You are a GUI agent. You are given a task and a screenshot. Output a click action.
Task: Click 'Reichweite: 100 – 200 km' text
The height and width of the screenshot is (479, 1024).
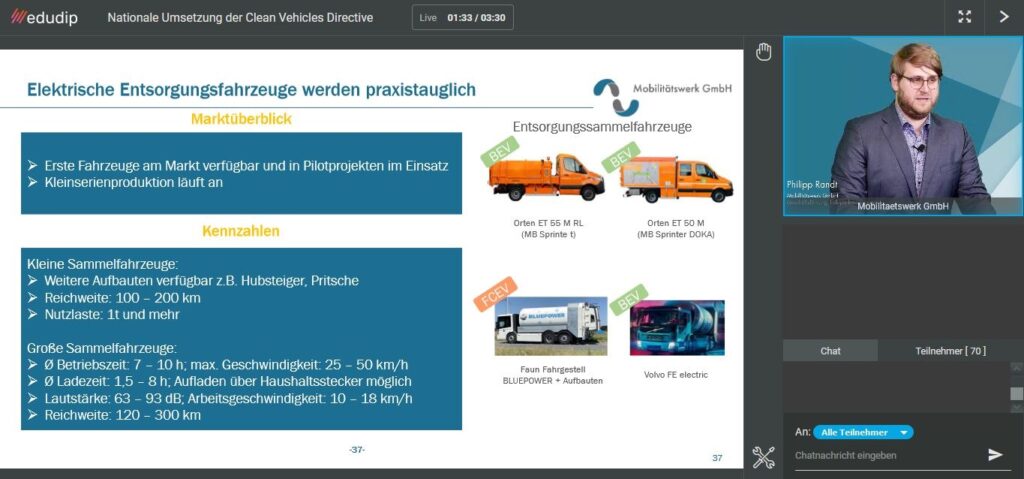[x=122, y=298]
